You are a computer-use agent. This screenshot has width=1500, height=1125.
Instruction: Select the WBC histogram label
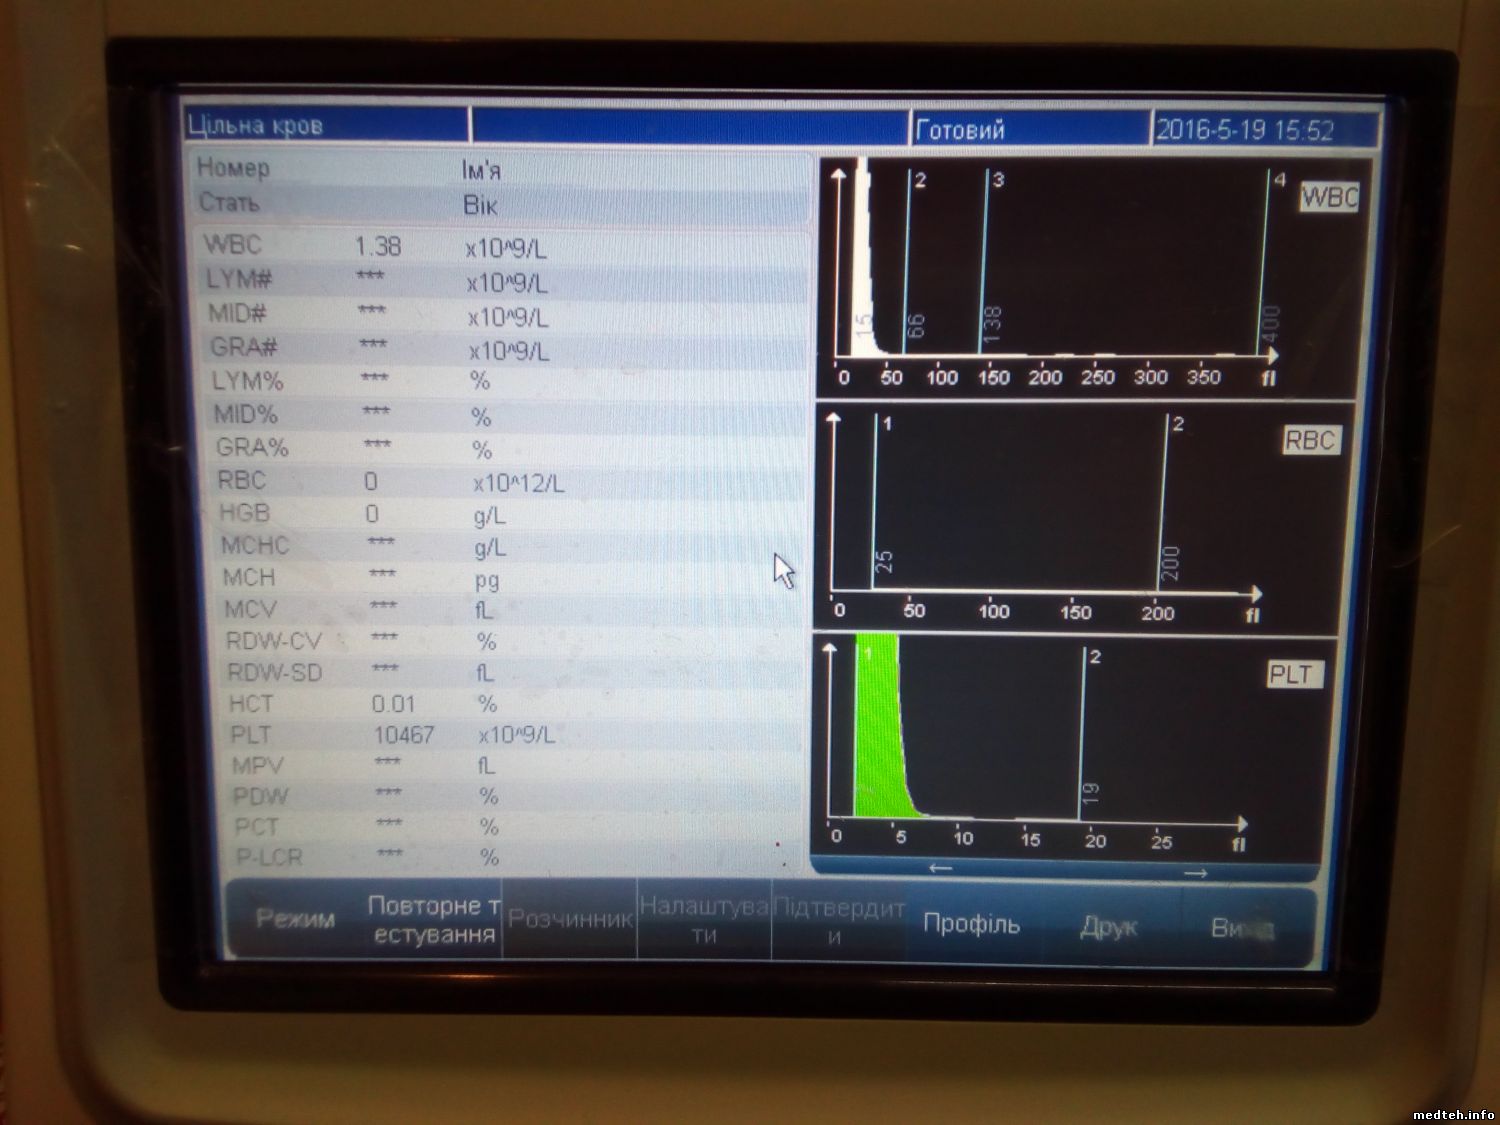click(x=1329, y=198)
